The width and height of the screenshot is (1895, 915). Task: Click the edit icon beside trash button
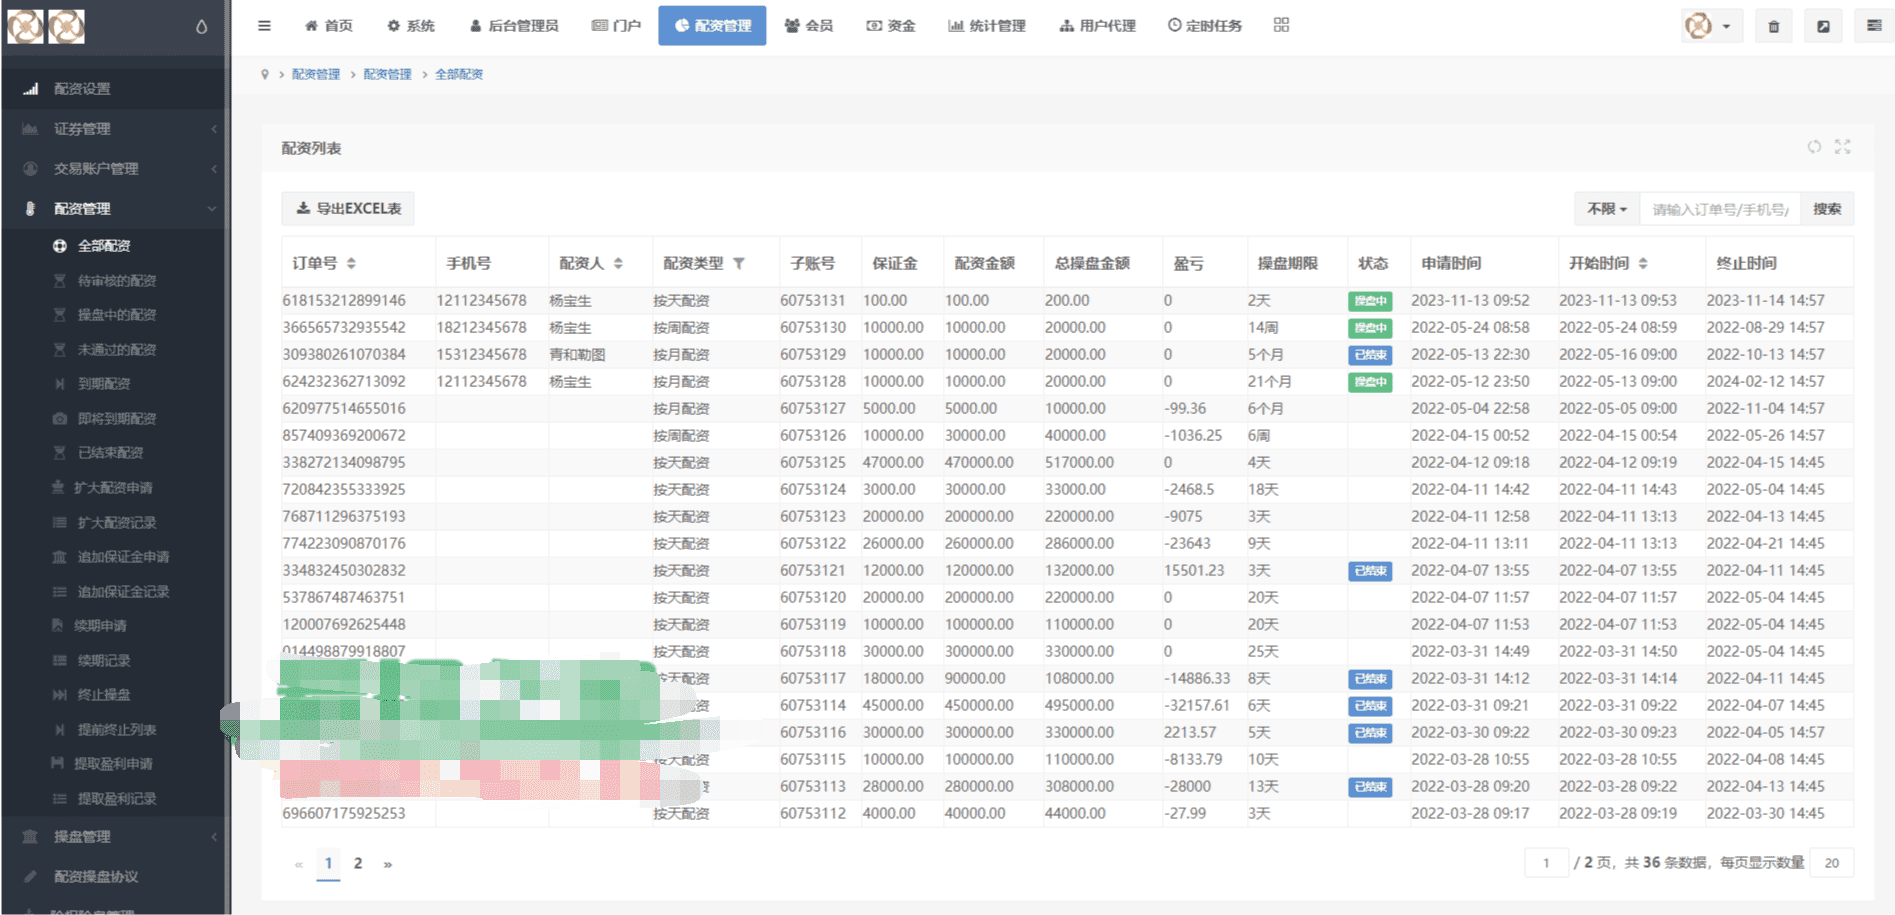(x=1824, y=26)
